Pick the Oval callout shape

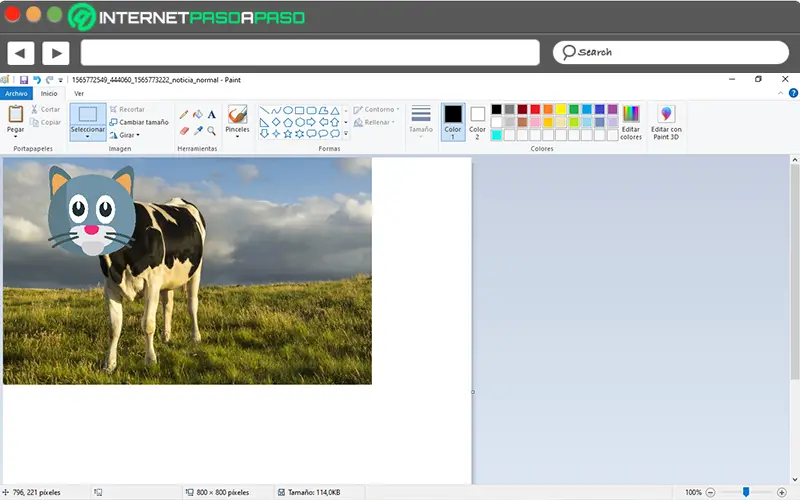[323, 134]
